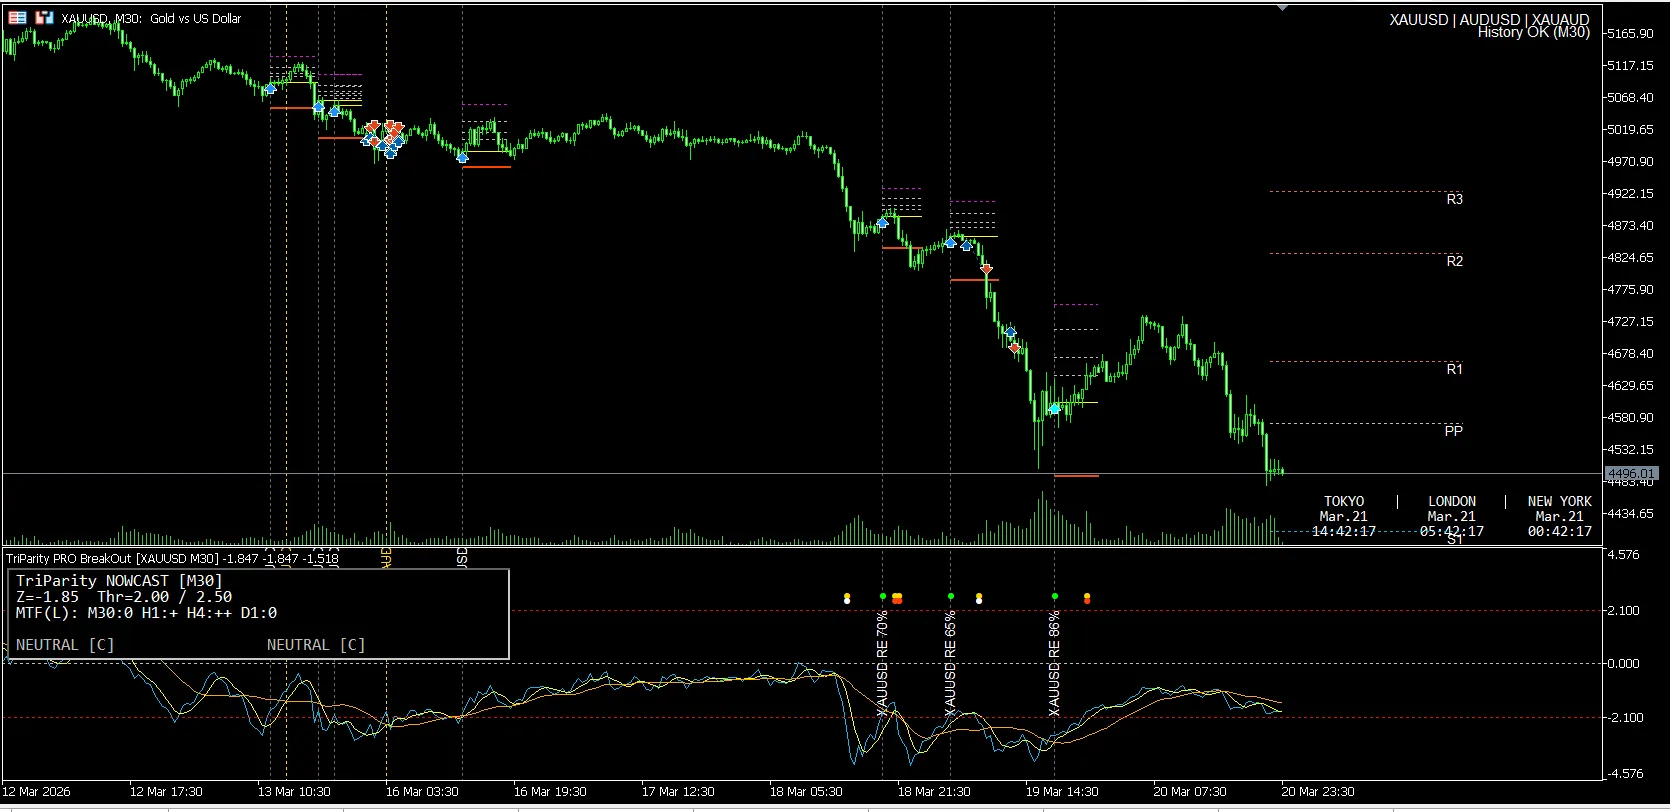Click '18 Mar 05:30' on the time axis

point(806,792)
